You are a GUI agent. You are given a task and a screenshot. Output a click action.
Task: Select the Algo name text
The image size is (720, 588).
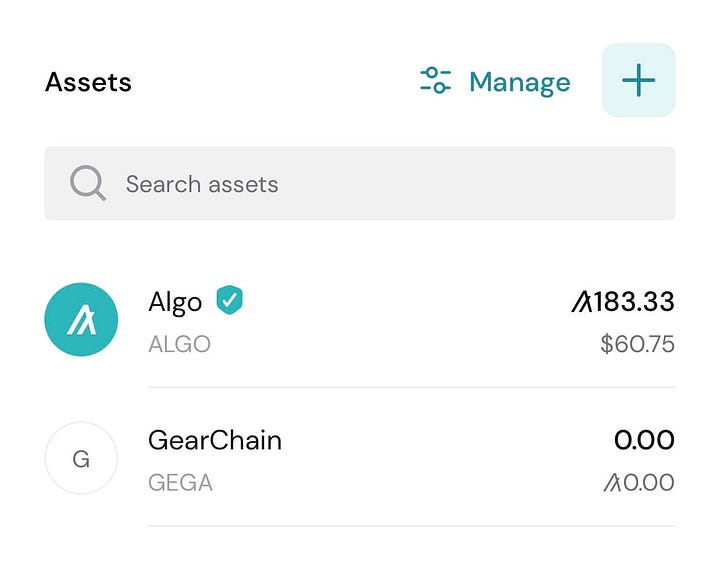pyautogui.click(x=175, y=303)
